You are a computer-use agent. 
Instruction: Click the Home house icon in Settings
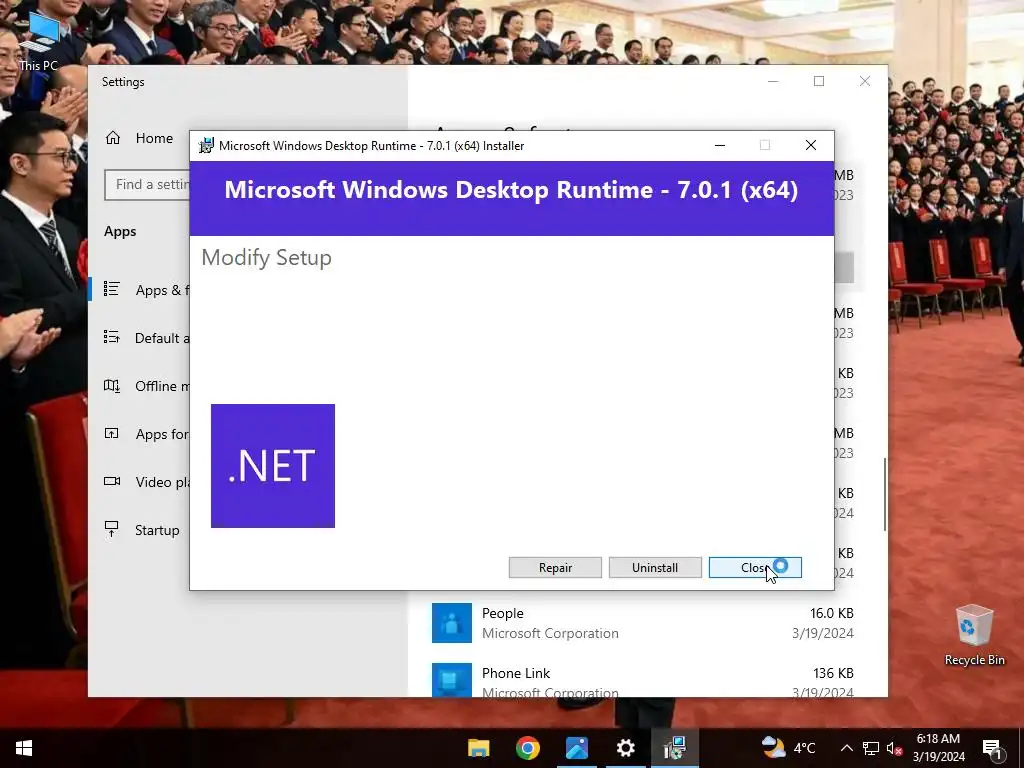pos(113,138)
